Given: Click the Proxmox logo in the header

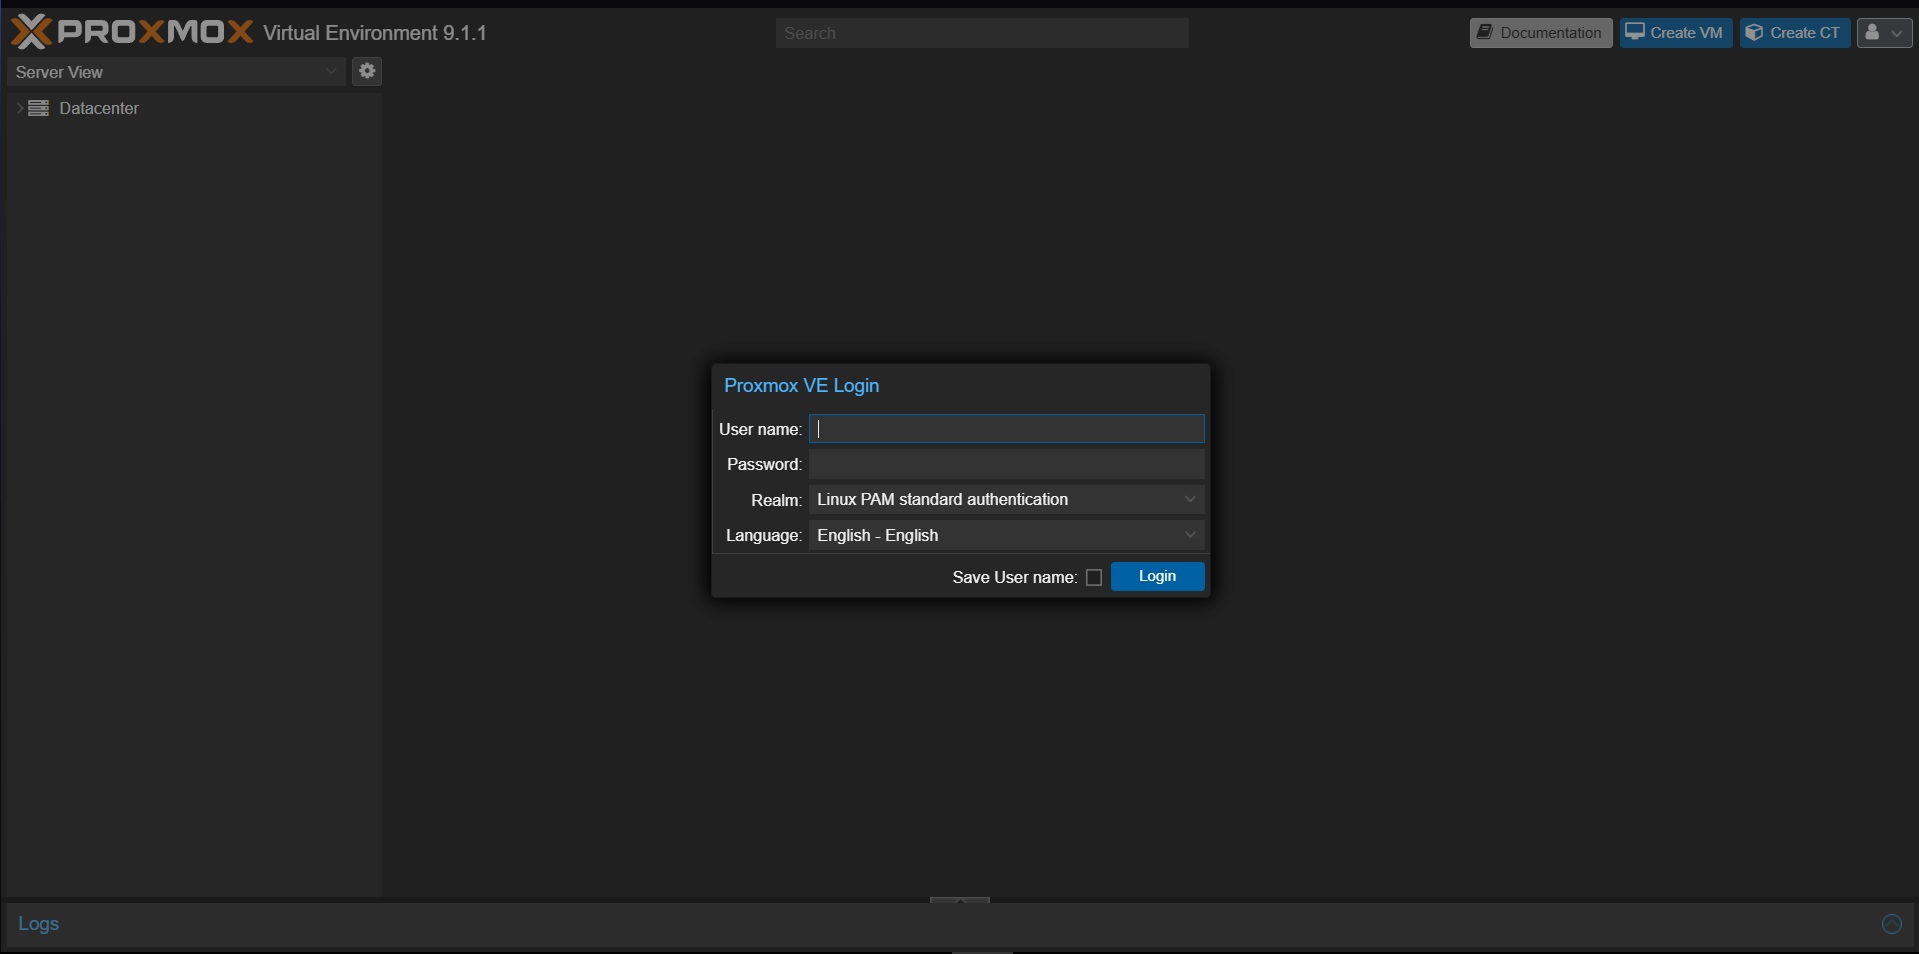Looking at the screenshot, I should click(132, 32).
